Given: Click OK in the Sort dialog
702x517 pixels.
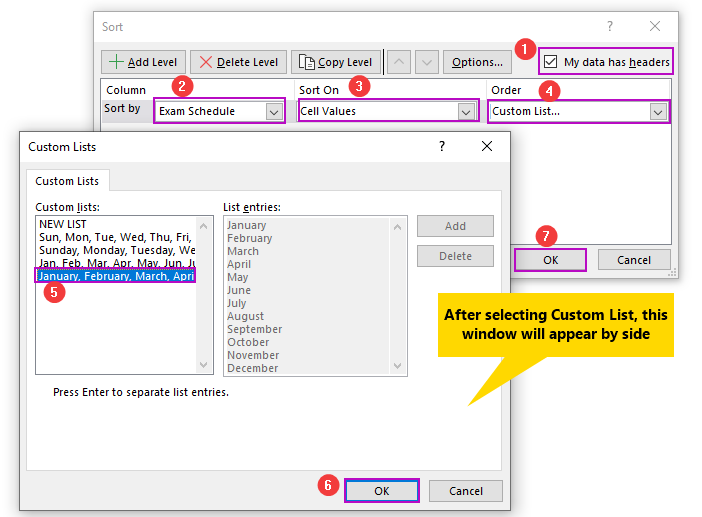Looking at the screenshot, I should [550, 260].
